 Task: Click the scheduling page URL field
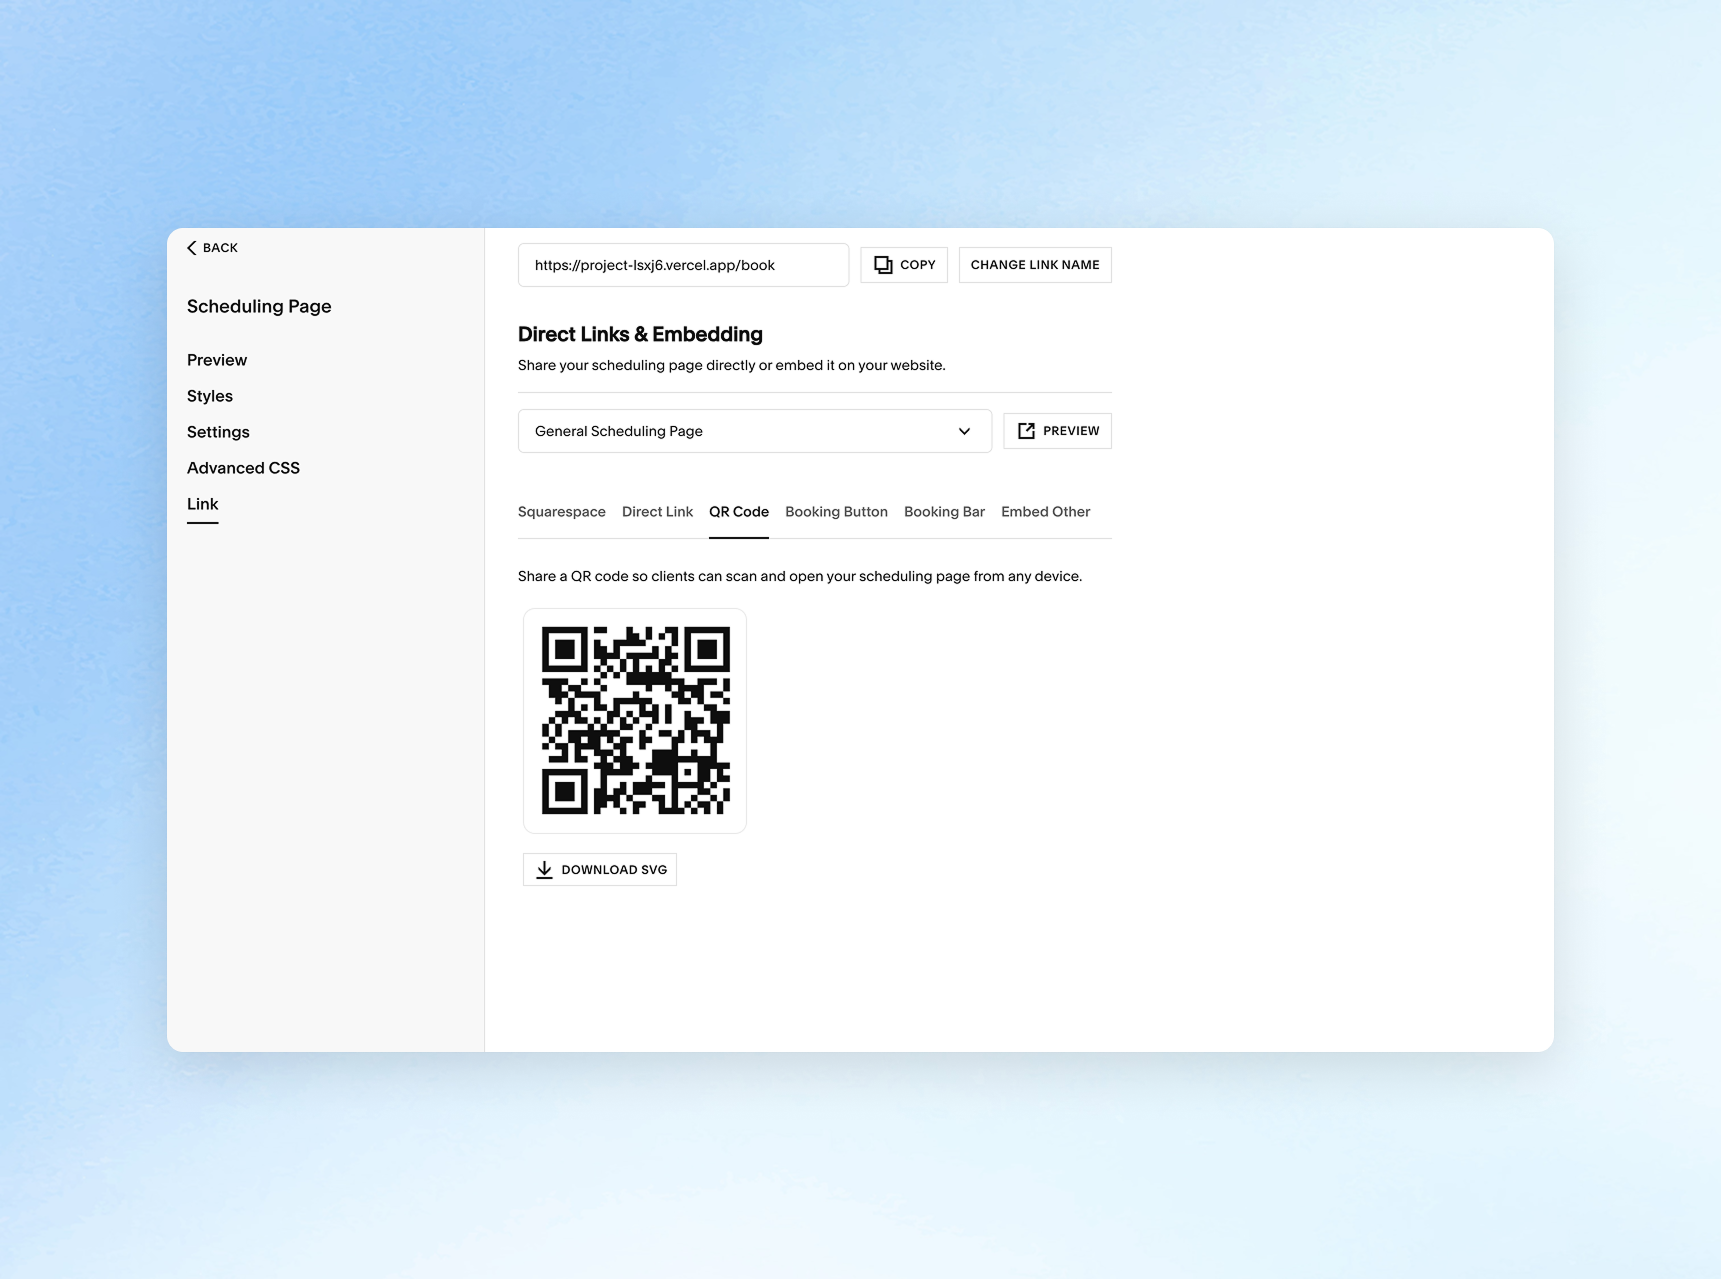click(683, 265)
